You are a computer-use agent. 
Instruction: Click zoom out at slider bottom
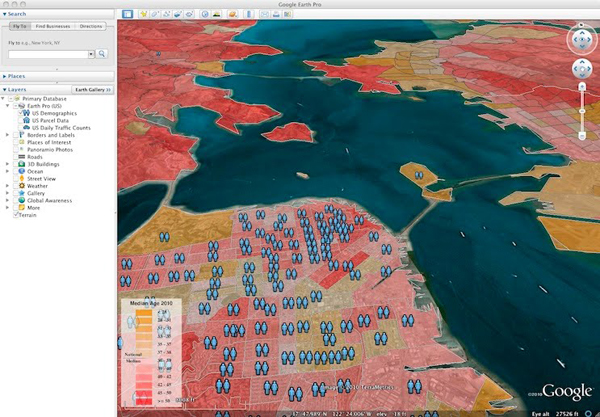[582, 136]
